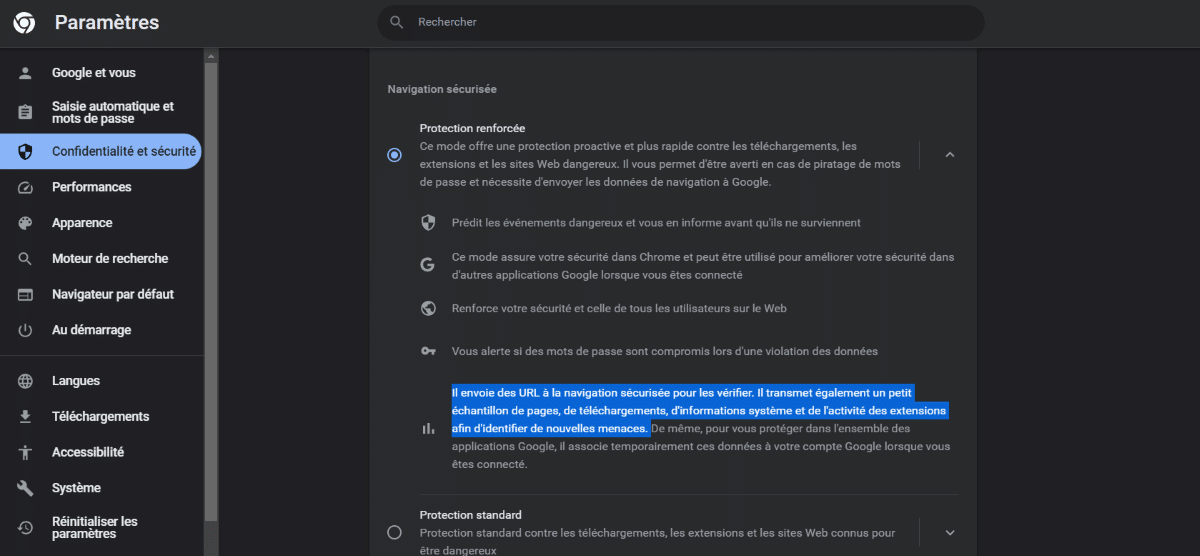Click the clipboard icon for Saisie automatique
The height and width of the screenshot is (556, 1200).
[x=26, y=112]
